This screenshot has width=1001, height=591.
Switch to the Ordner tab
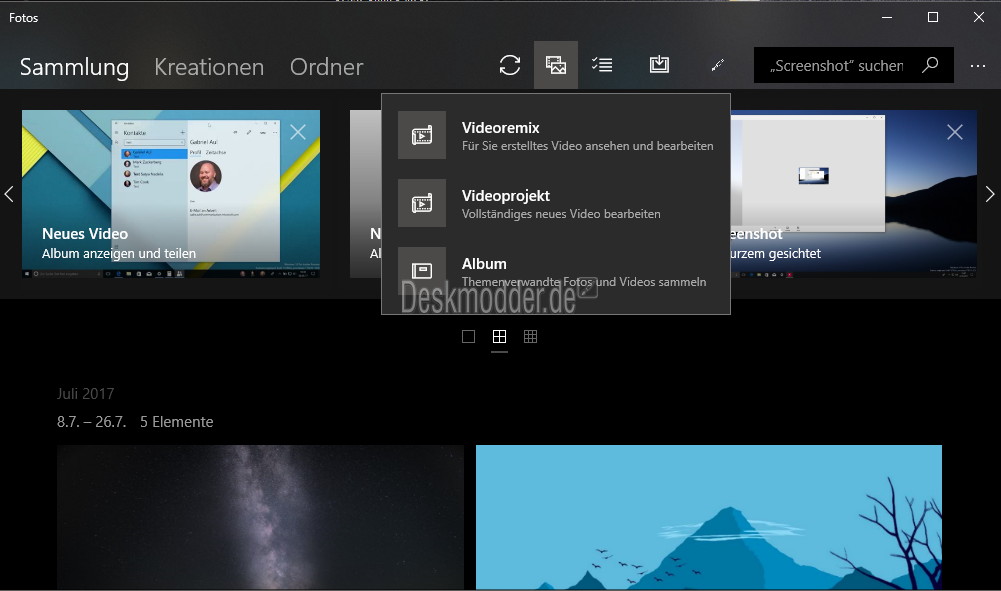coord(326,66)
